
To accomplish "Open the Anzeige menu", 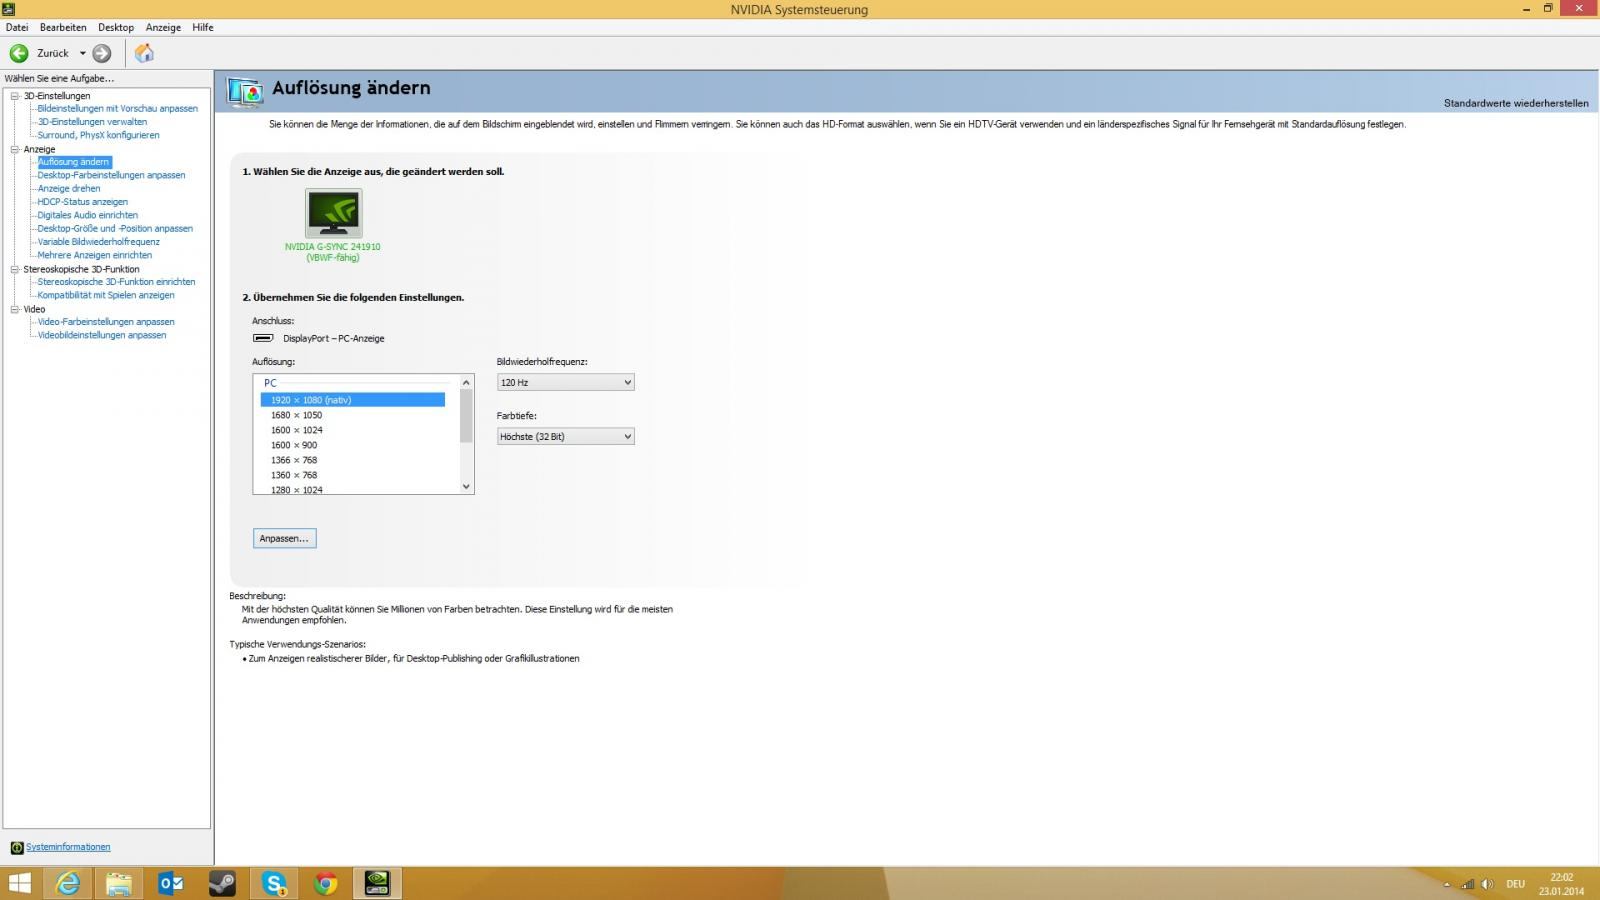I will point(163,27).
